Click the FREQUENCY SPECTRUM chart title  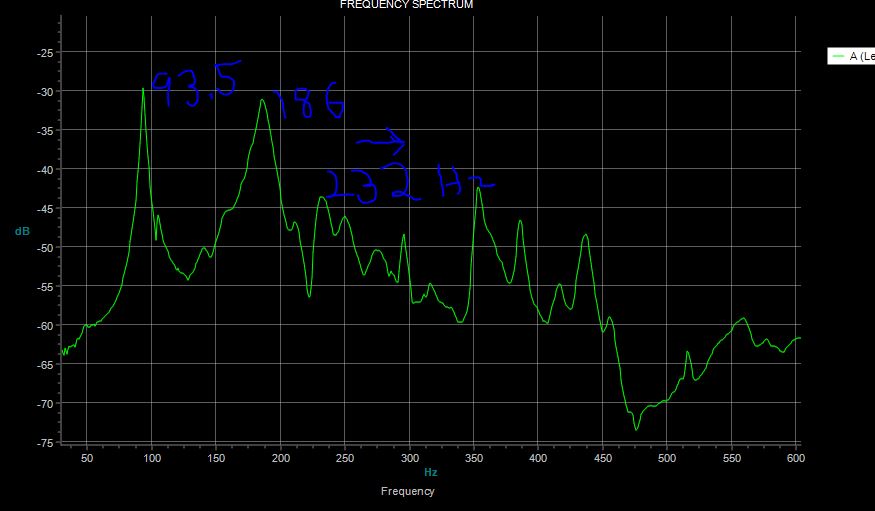pyautogui.click(x=406, y=5)
